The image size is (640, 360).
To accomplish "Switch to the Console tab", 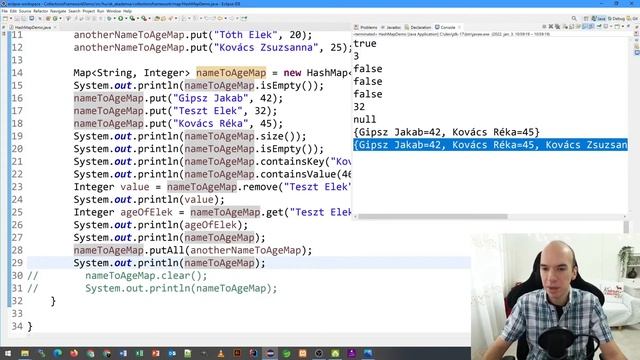I will (445, 27).
